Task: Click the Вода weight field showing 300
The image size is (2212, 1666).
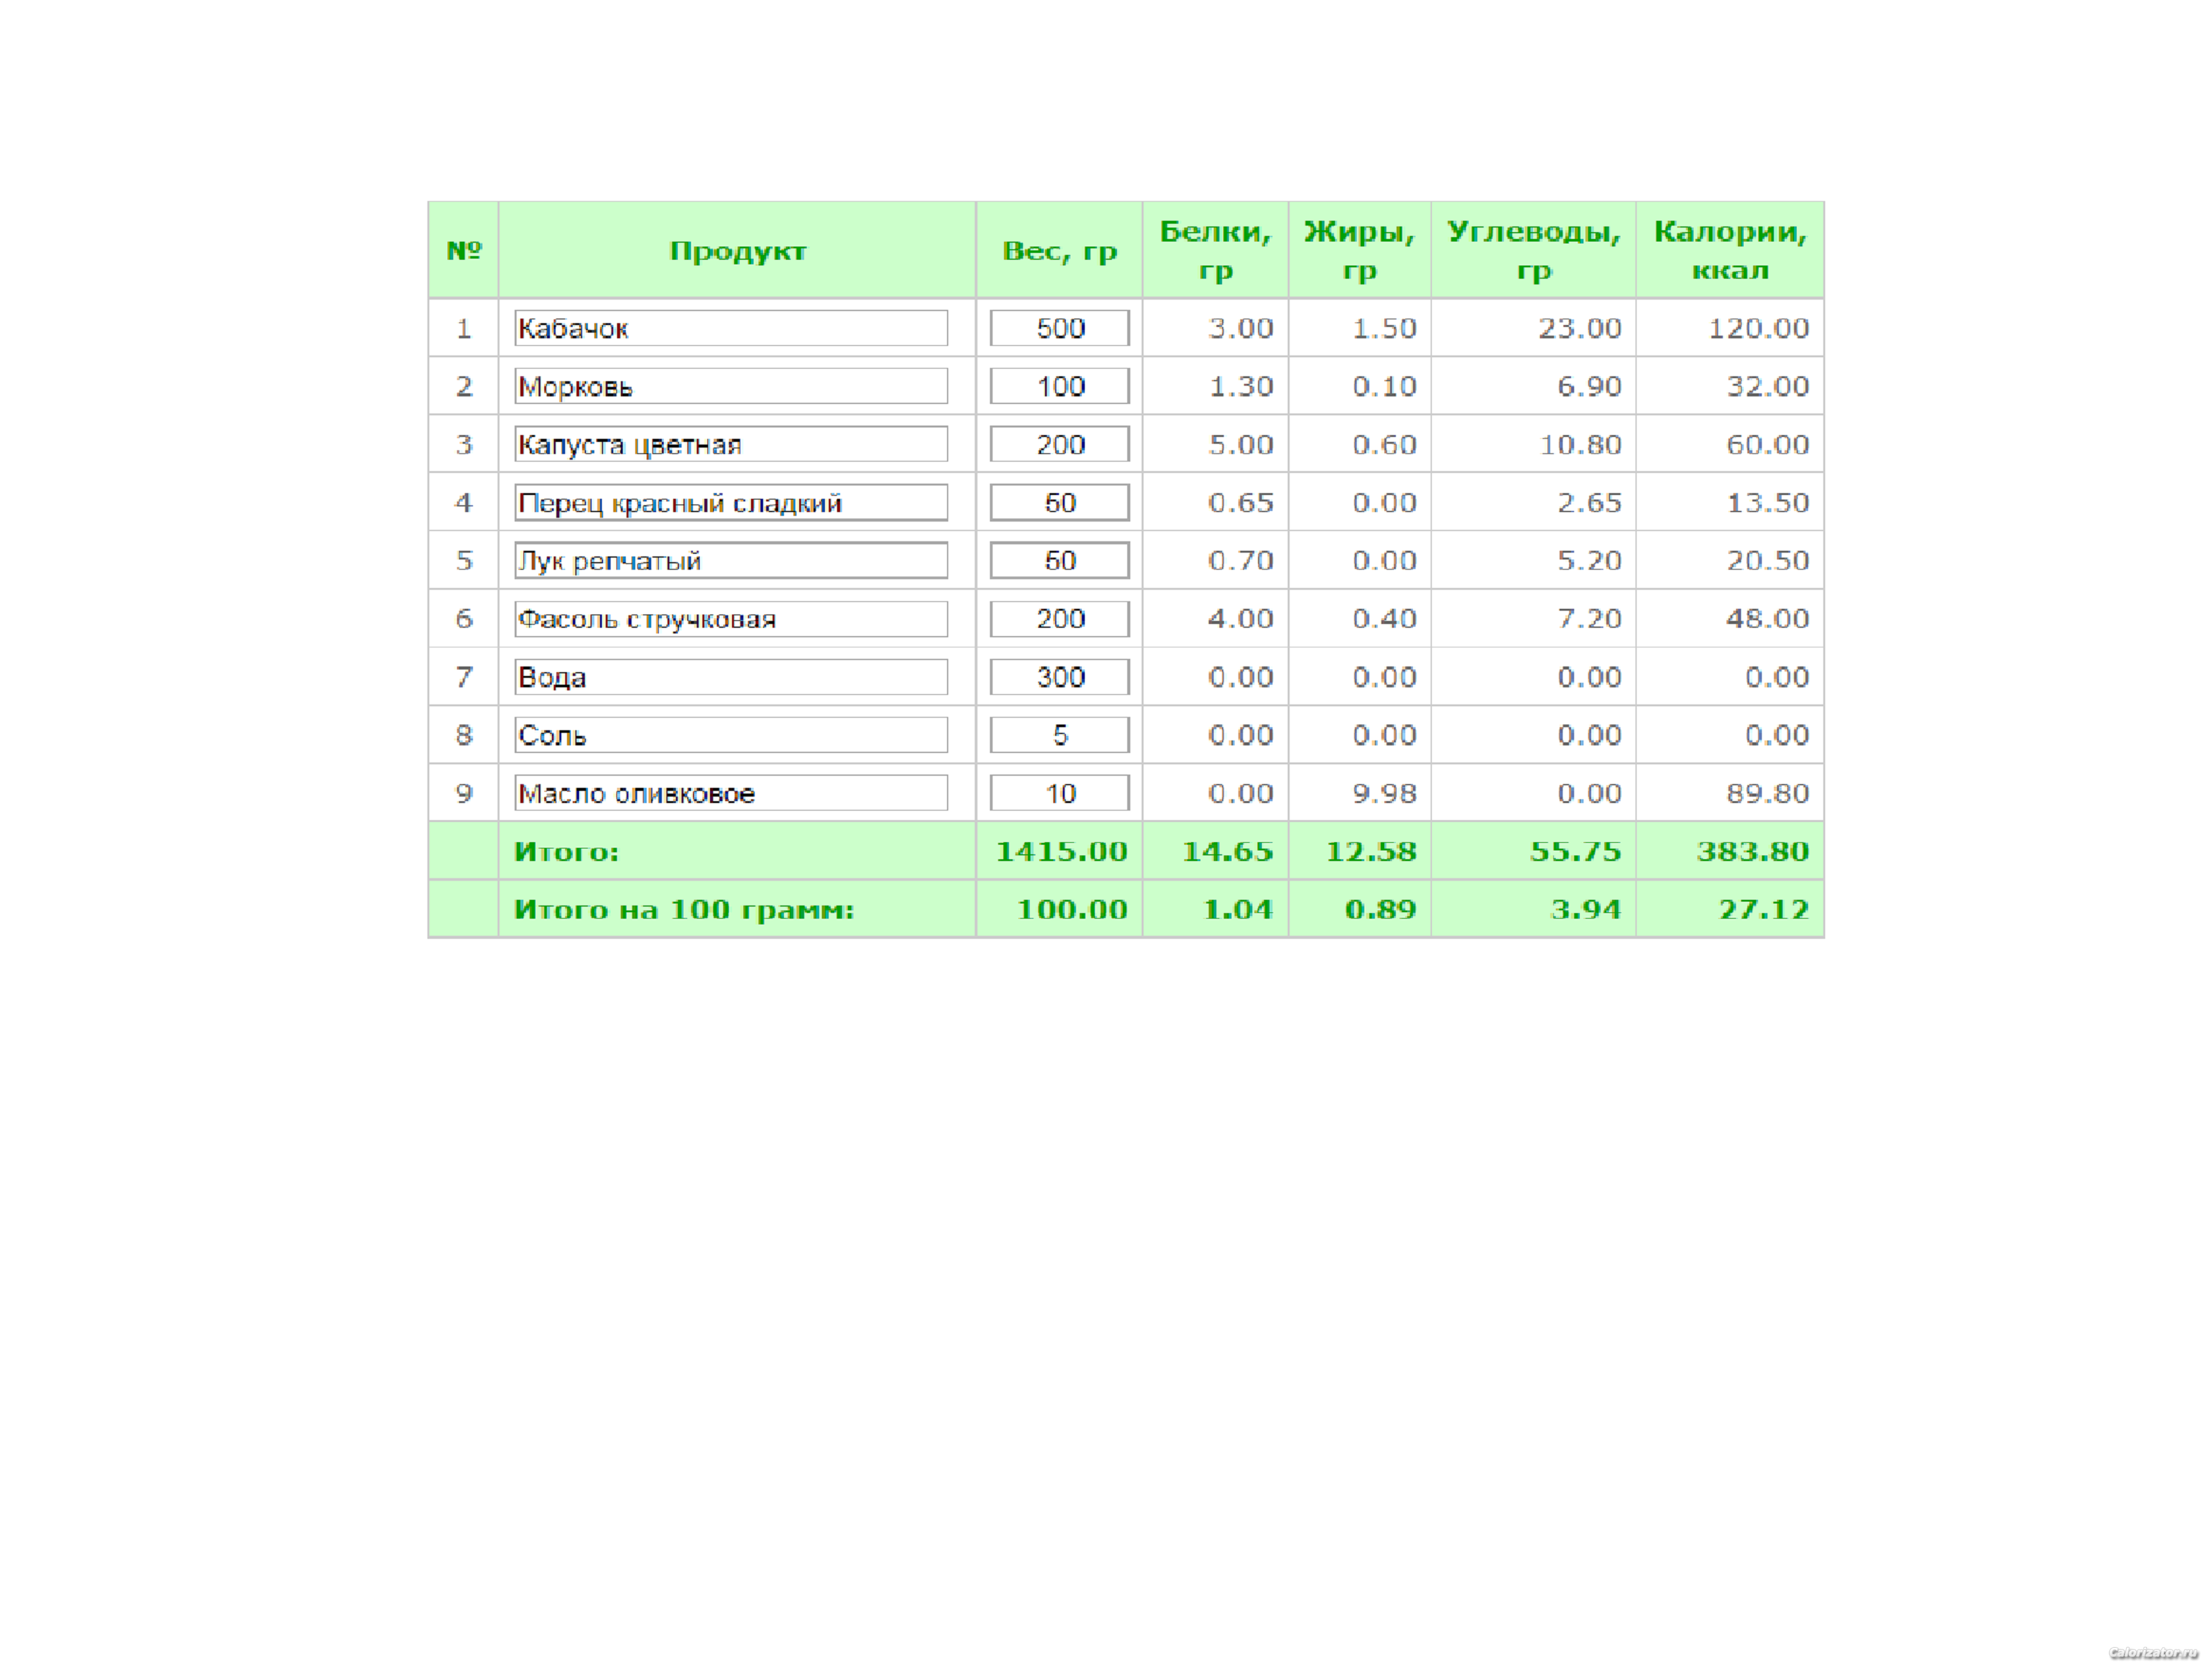Action: pyautogui.click(x=1060, y=677)
